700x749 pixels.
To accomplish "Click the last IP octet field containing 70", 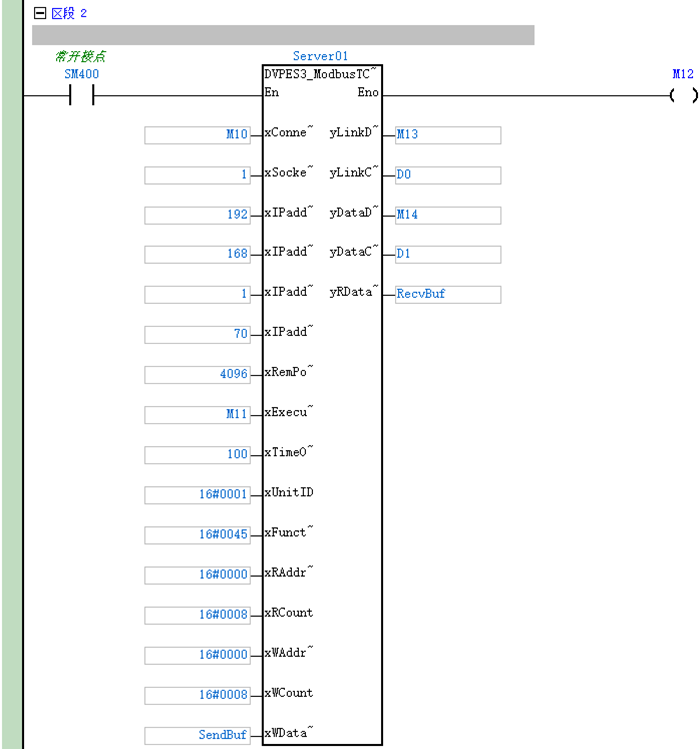I will tap(197, 335).
